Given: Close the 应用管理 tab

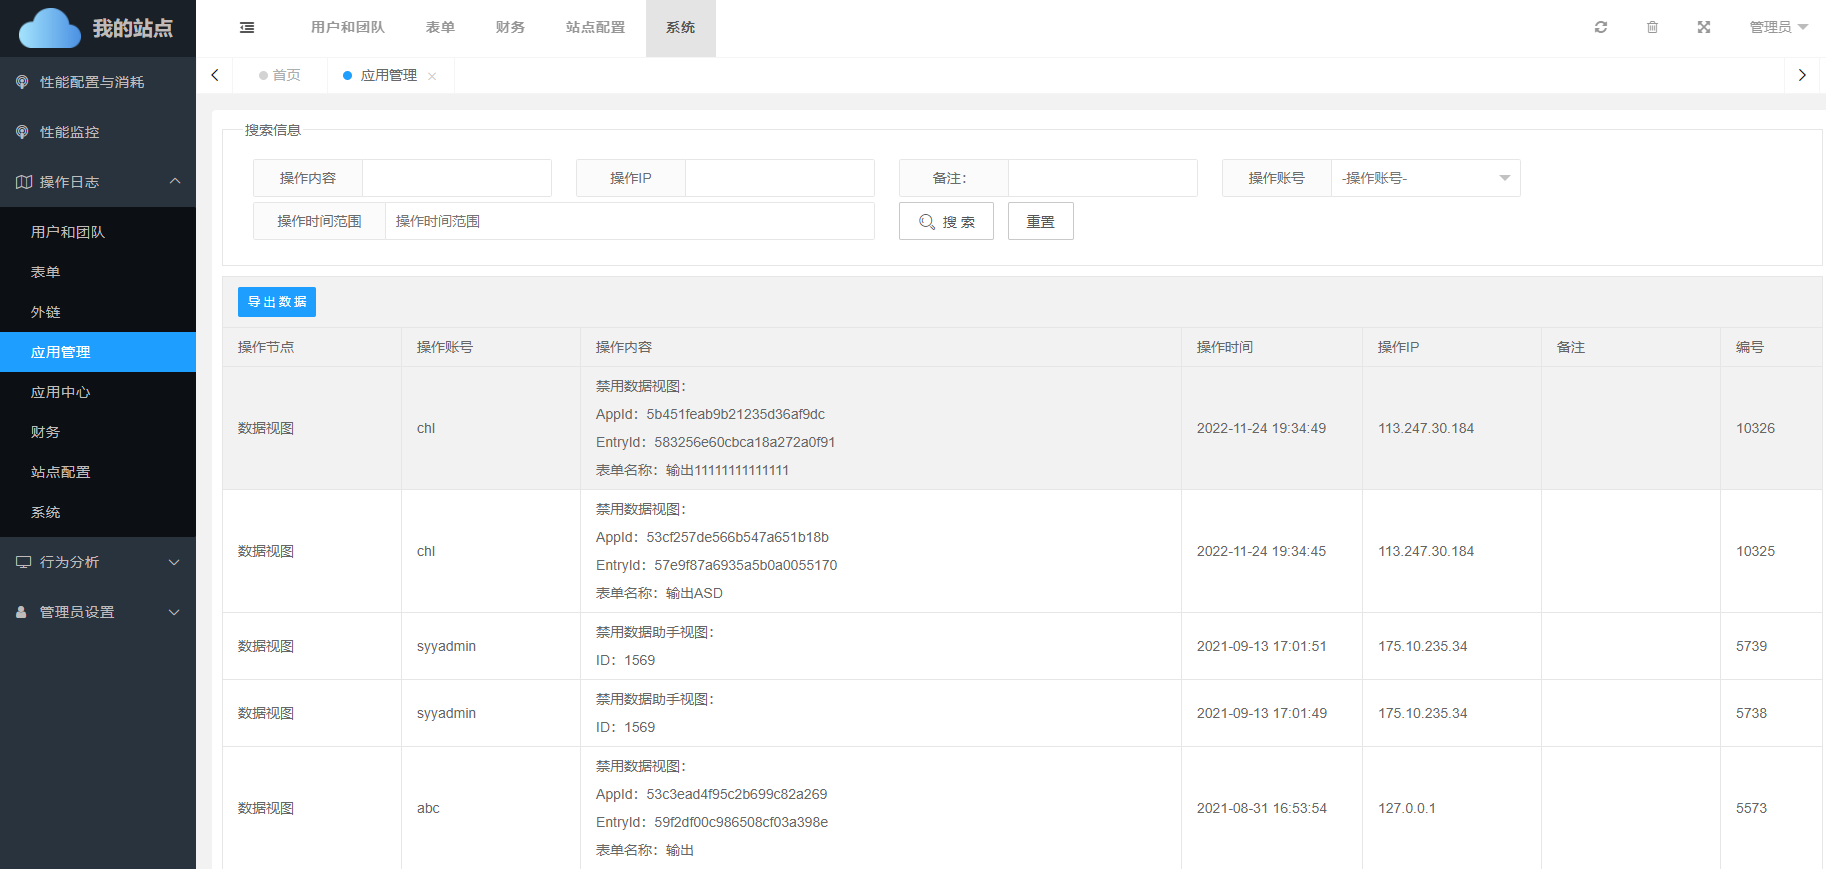Looking at the screenshot, I should coord(432,76).
